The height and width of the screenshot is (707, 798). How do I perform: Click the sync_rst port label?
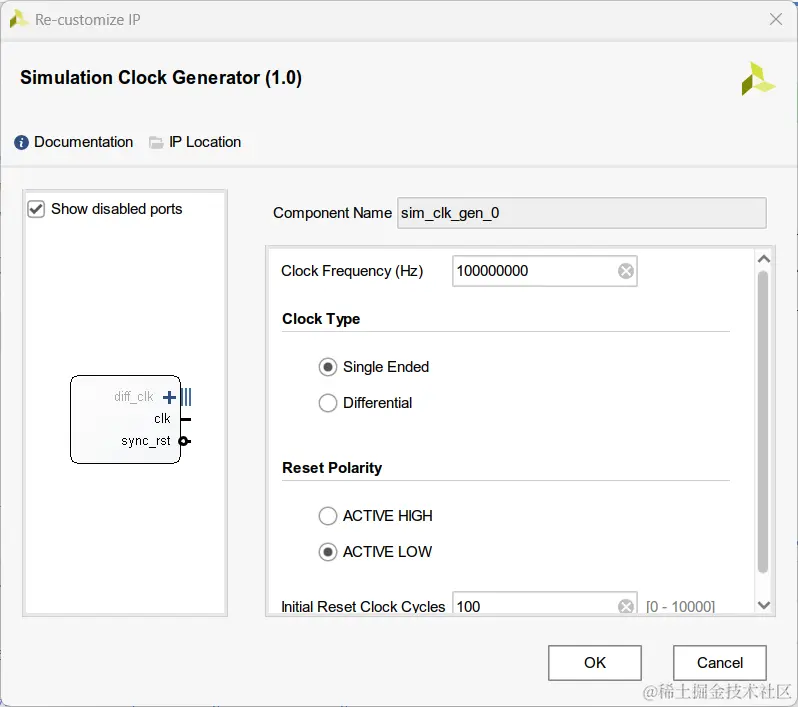[146, 441]
